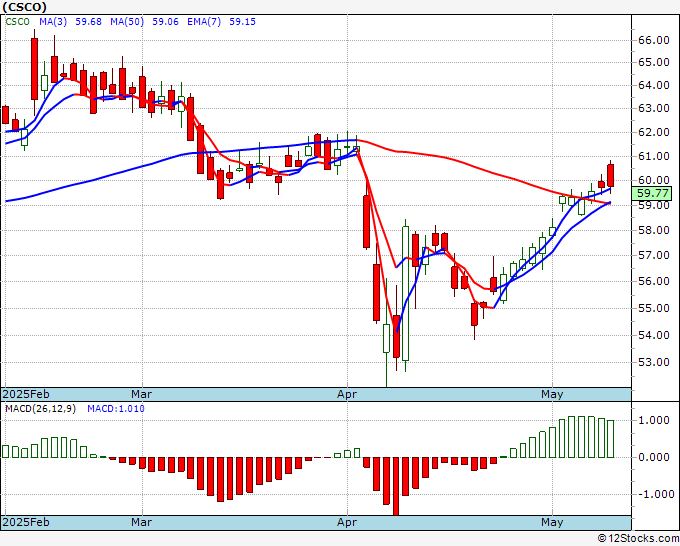The width and height of the screenshot is (680, 546).
Task: Click the tall red candlestick near 66.00
Action: pyautogui.click(x=34, y=69)
